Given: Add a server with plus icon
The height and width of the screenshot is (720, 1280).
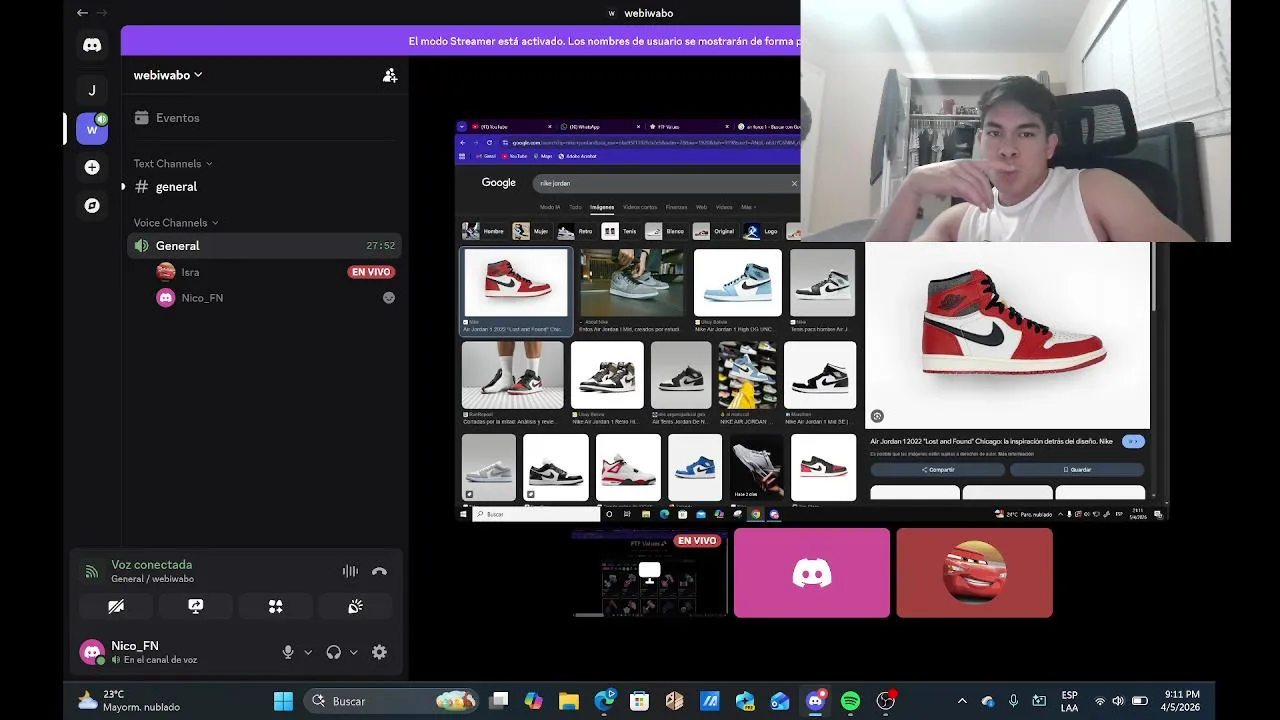Looking at the screenshot, I should (92, 167).
